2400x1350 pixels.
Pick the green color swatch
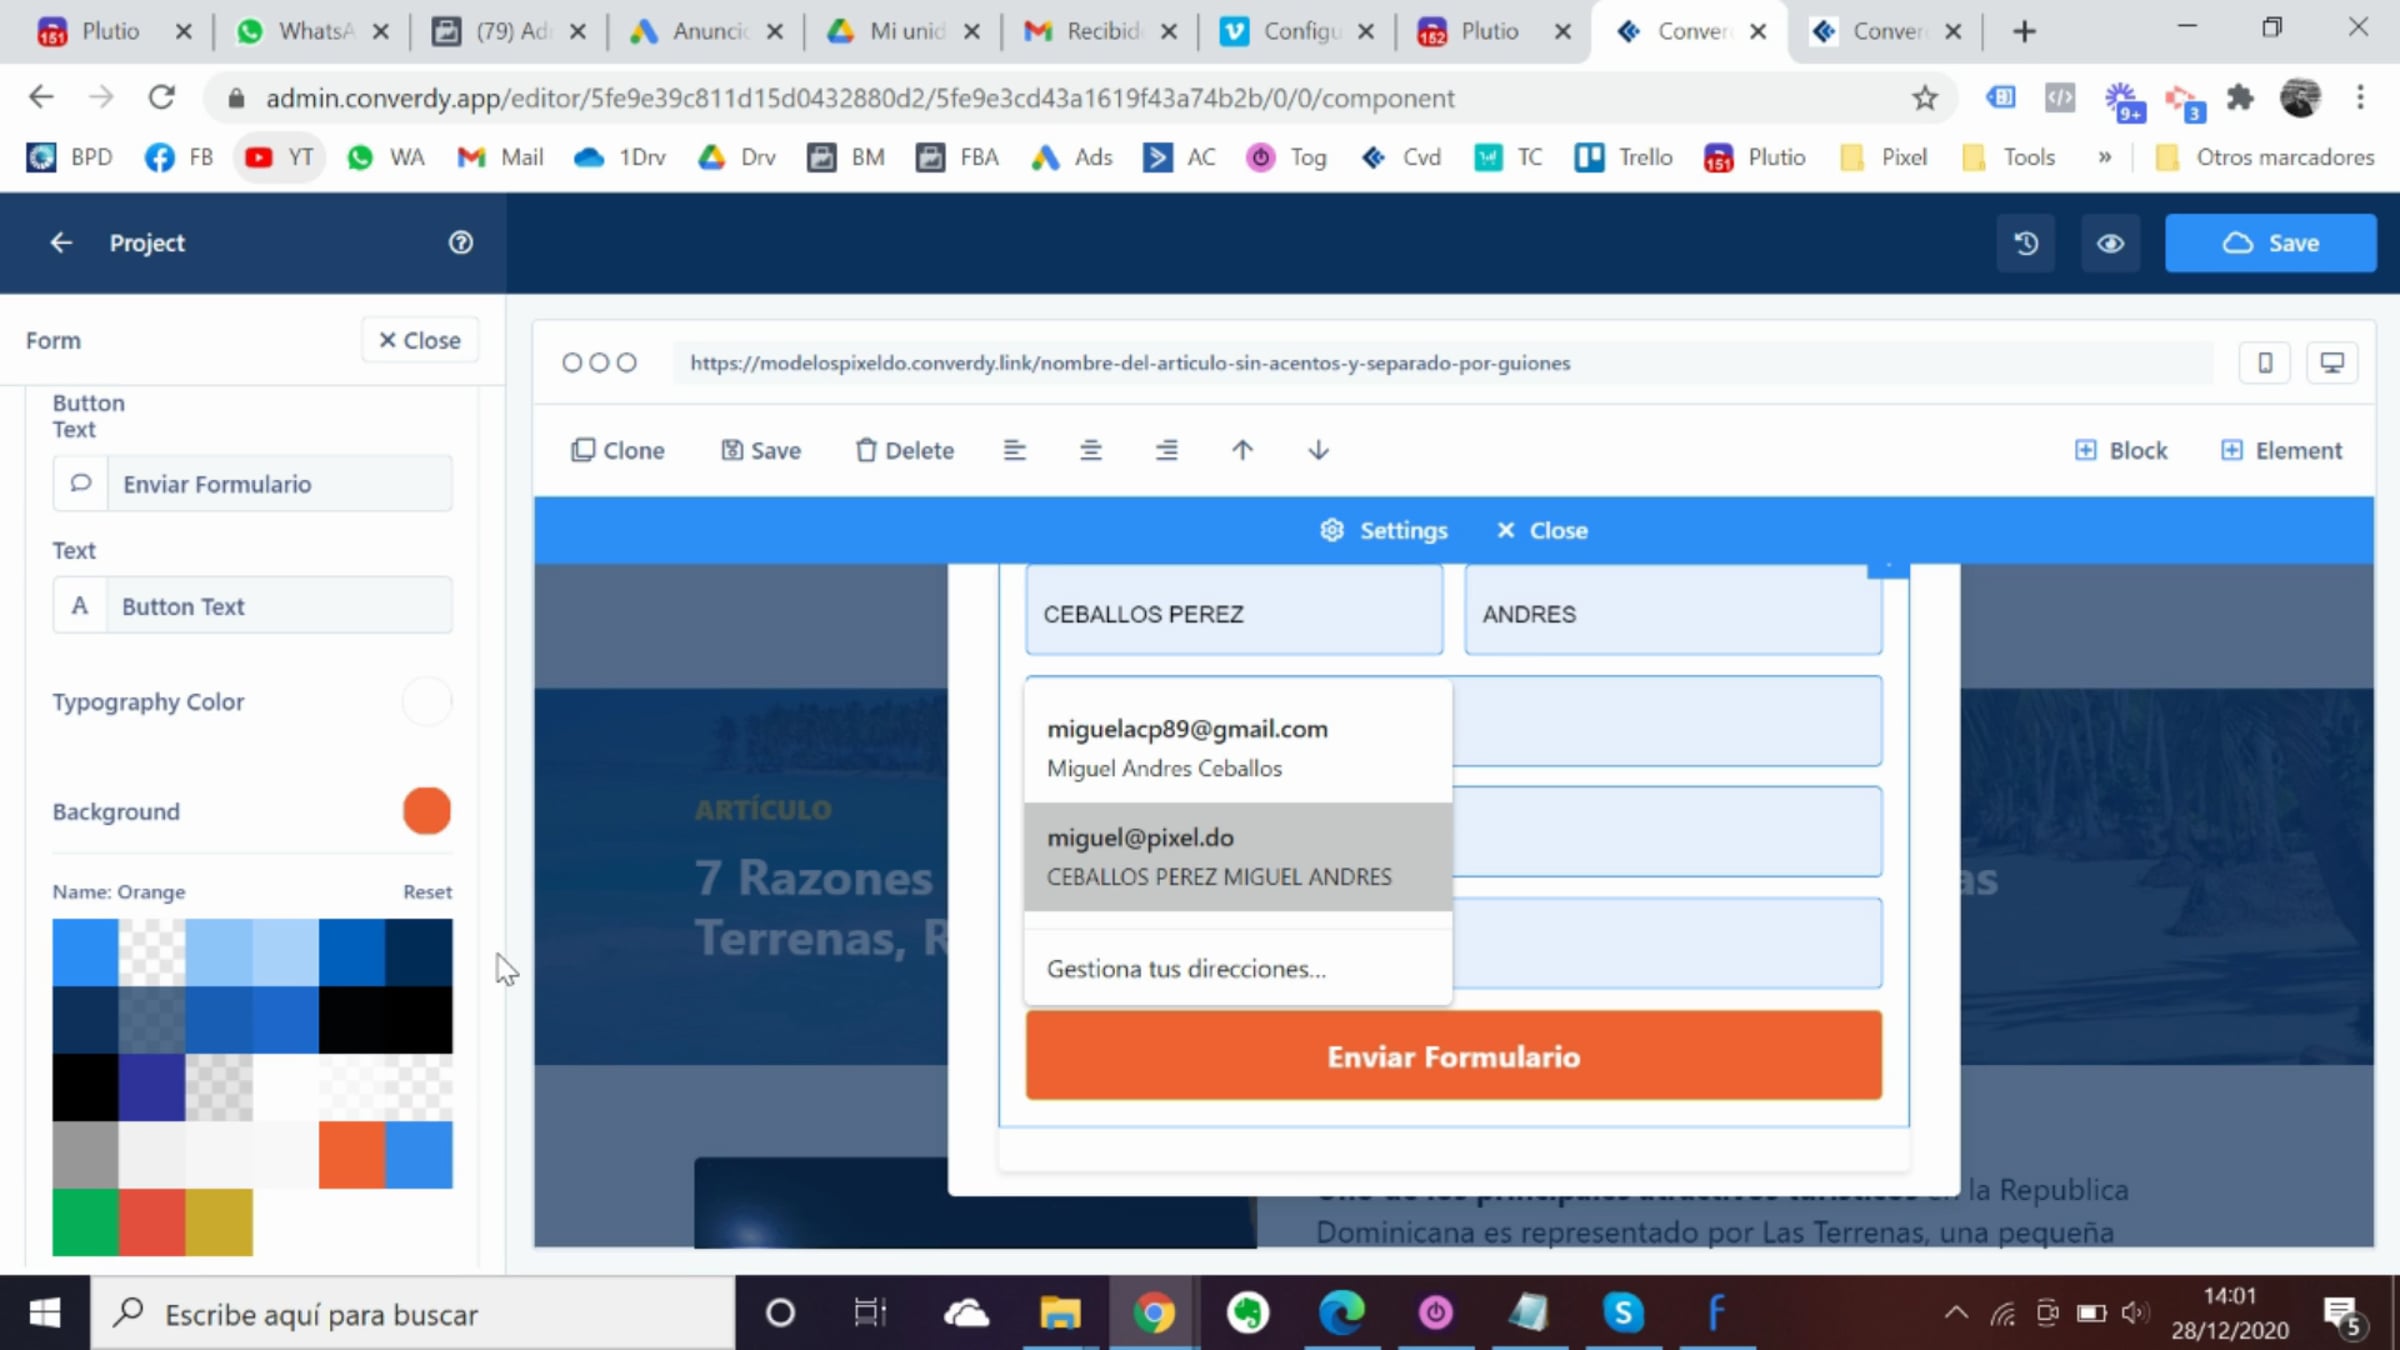(x=85, y=1221)
